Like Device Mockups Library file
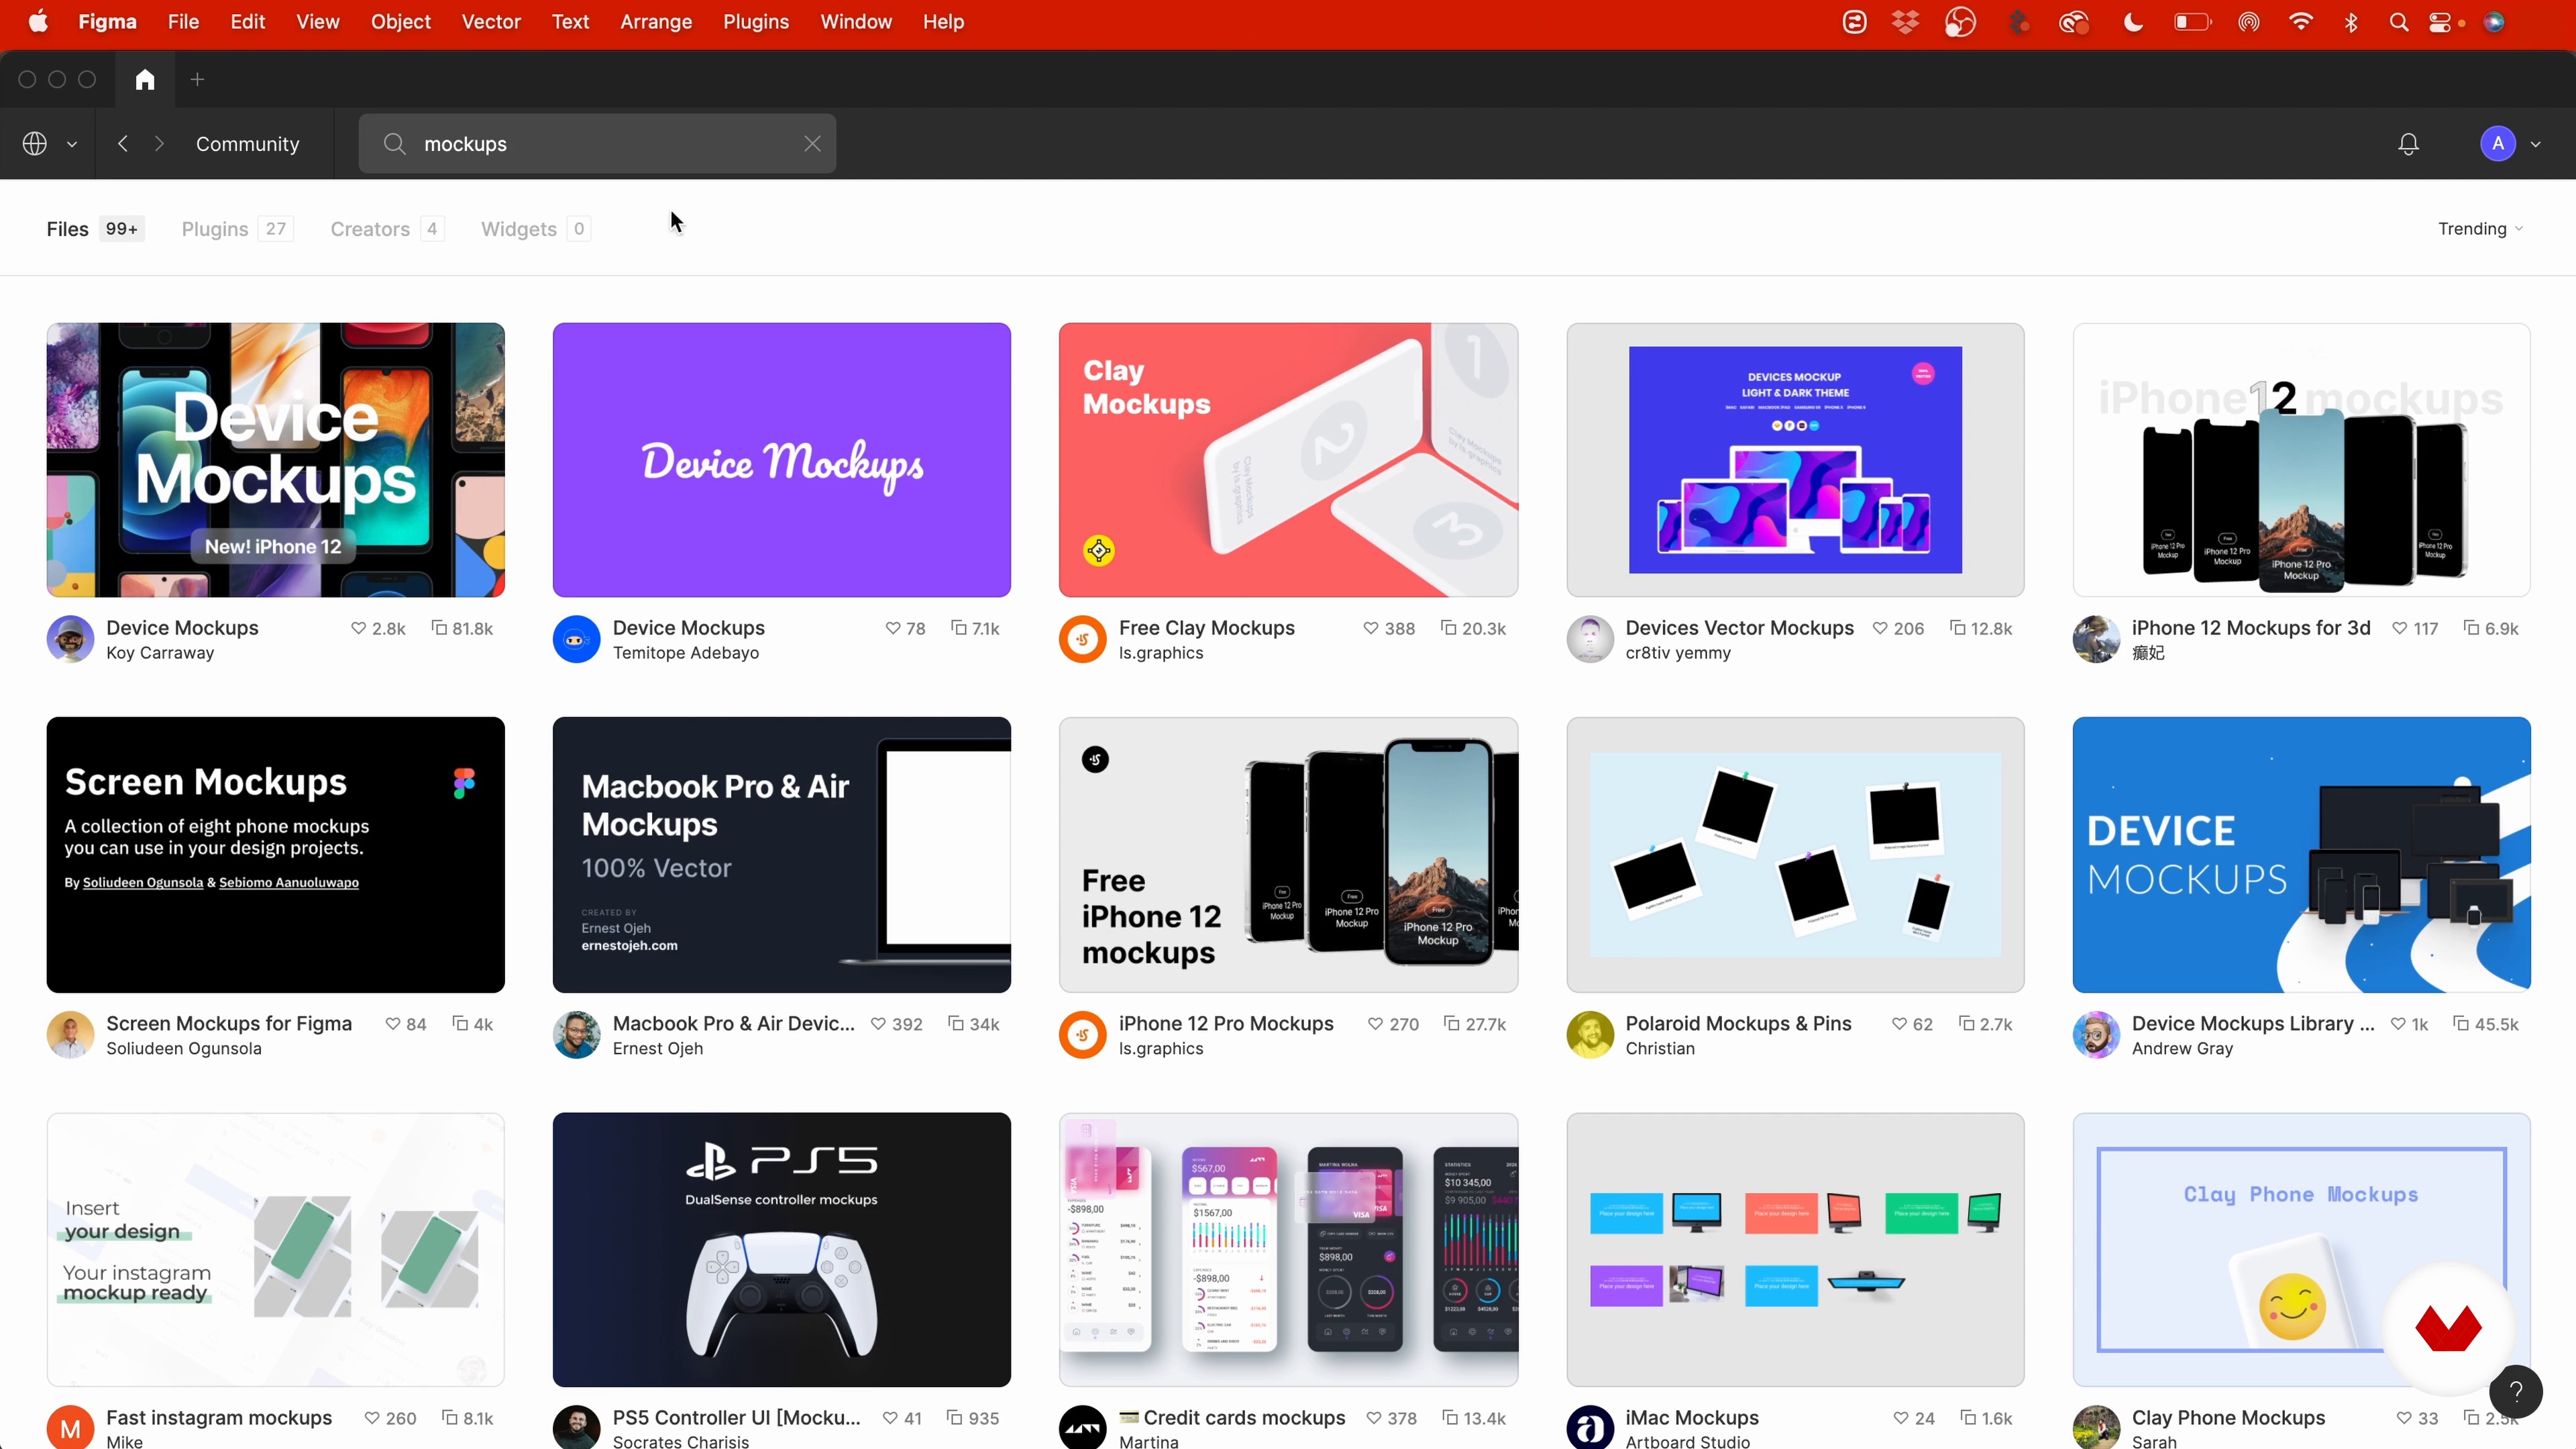Image resolution: width=2576 pixels, height=1449 pixels. click(2398, 1024)
